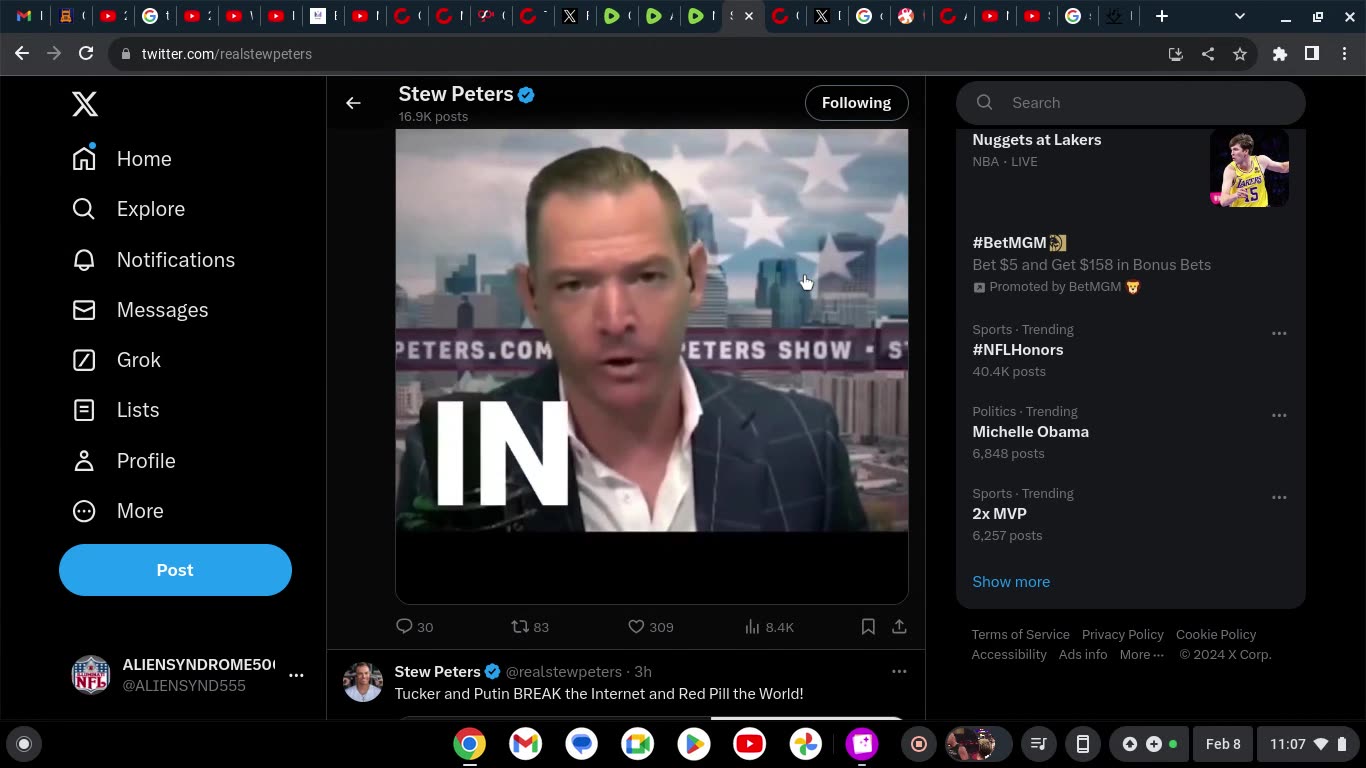Click the blue Post button

point(175,570)
